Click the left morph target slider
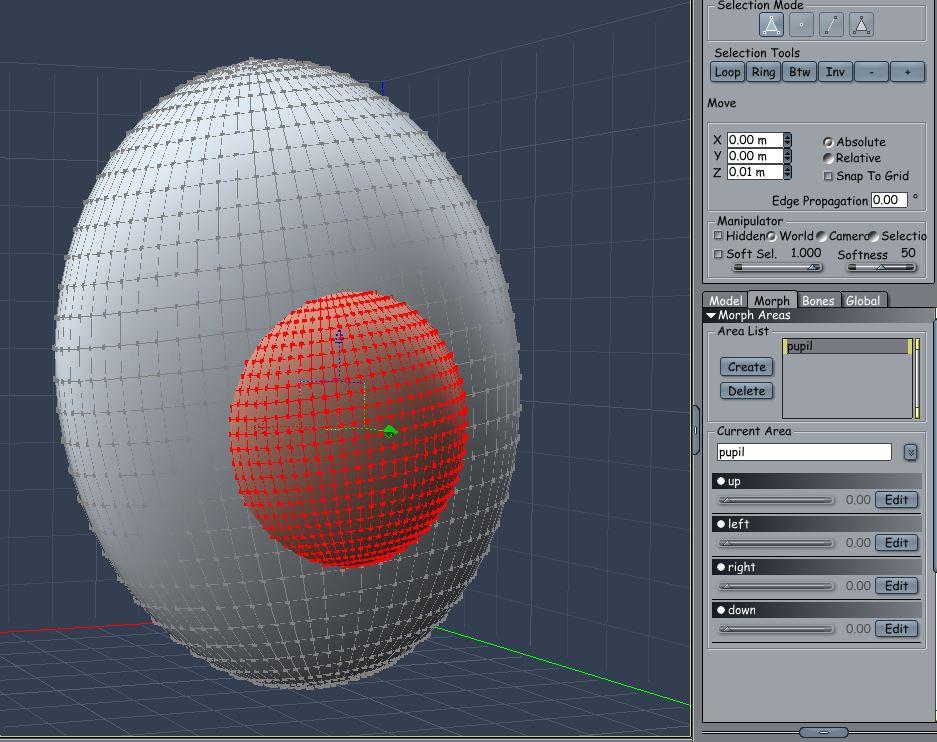 tap(775, 543)
